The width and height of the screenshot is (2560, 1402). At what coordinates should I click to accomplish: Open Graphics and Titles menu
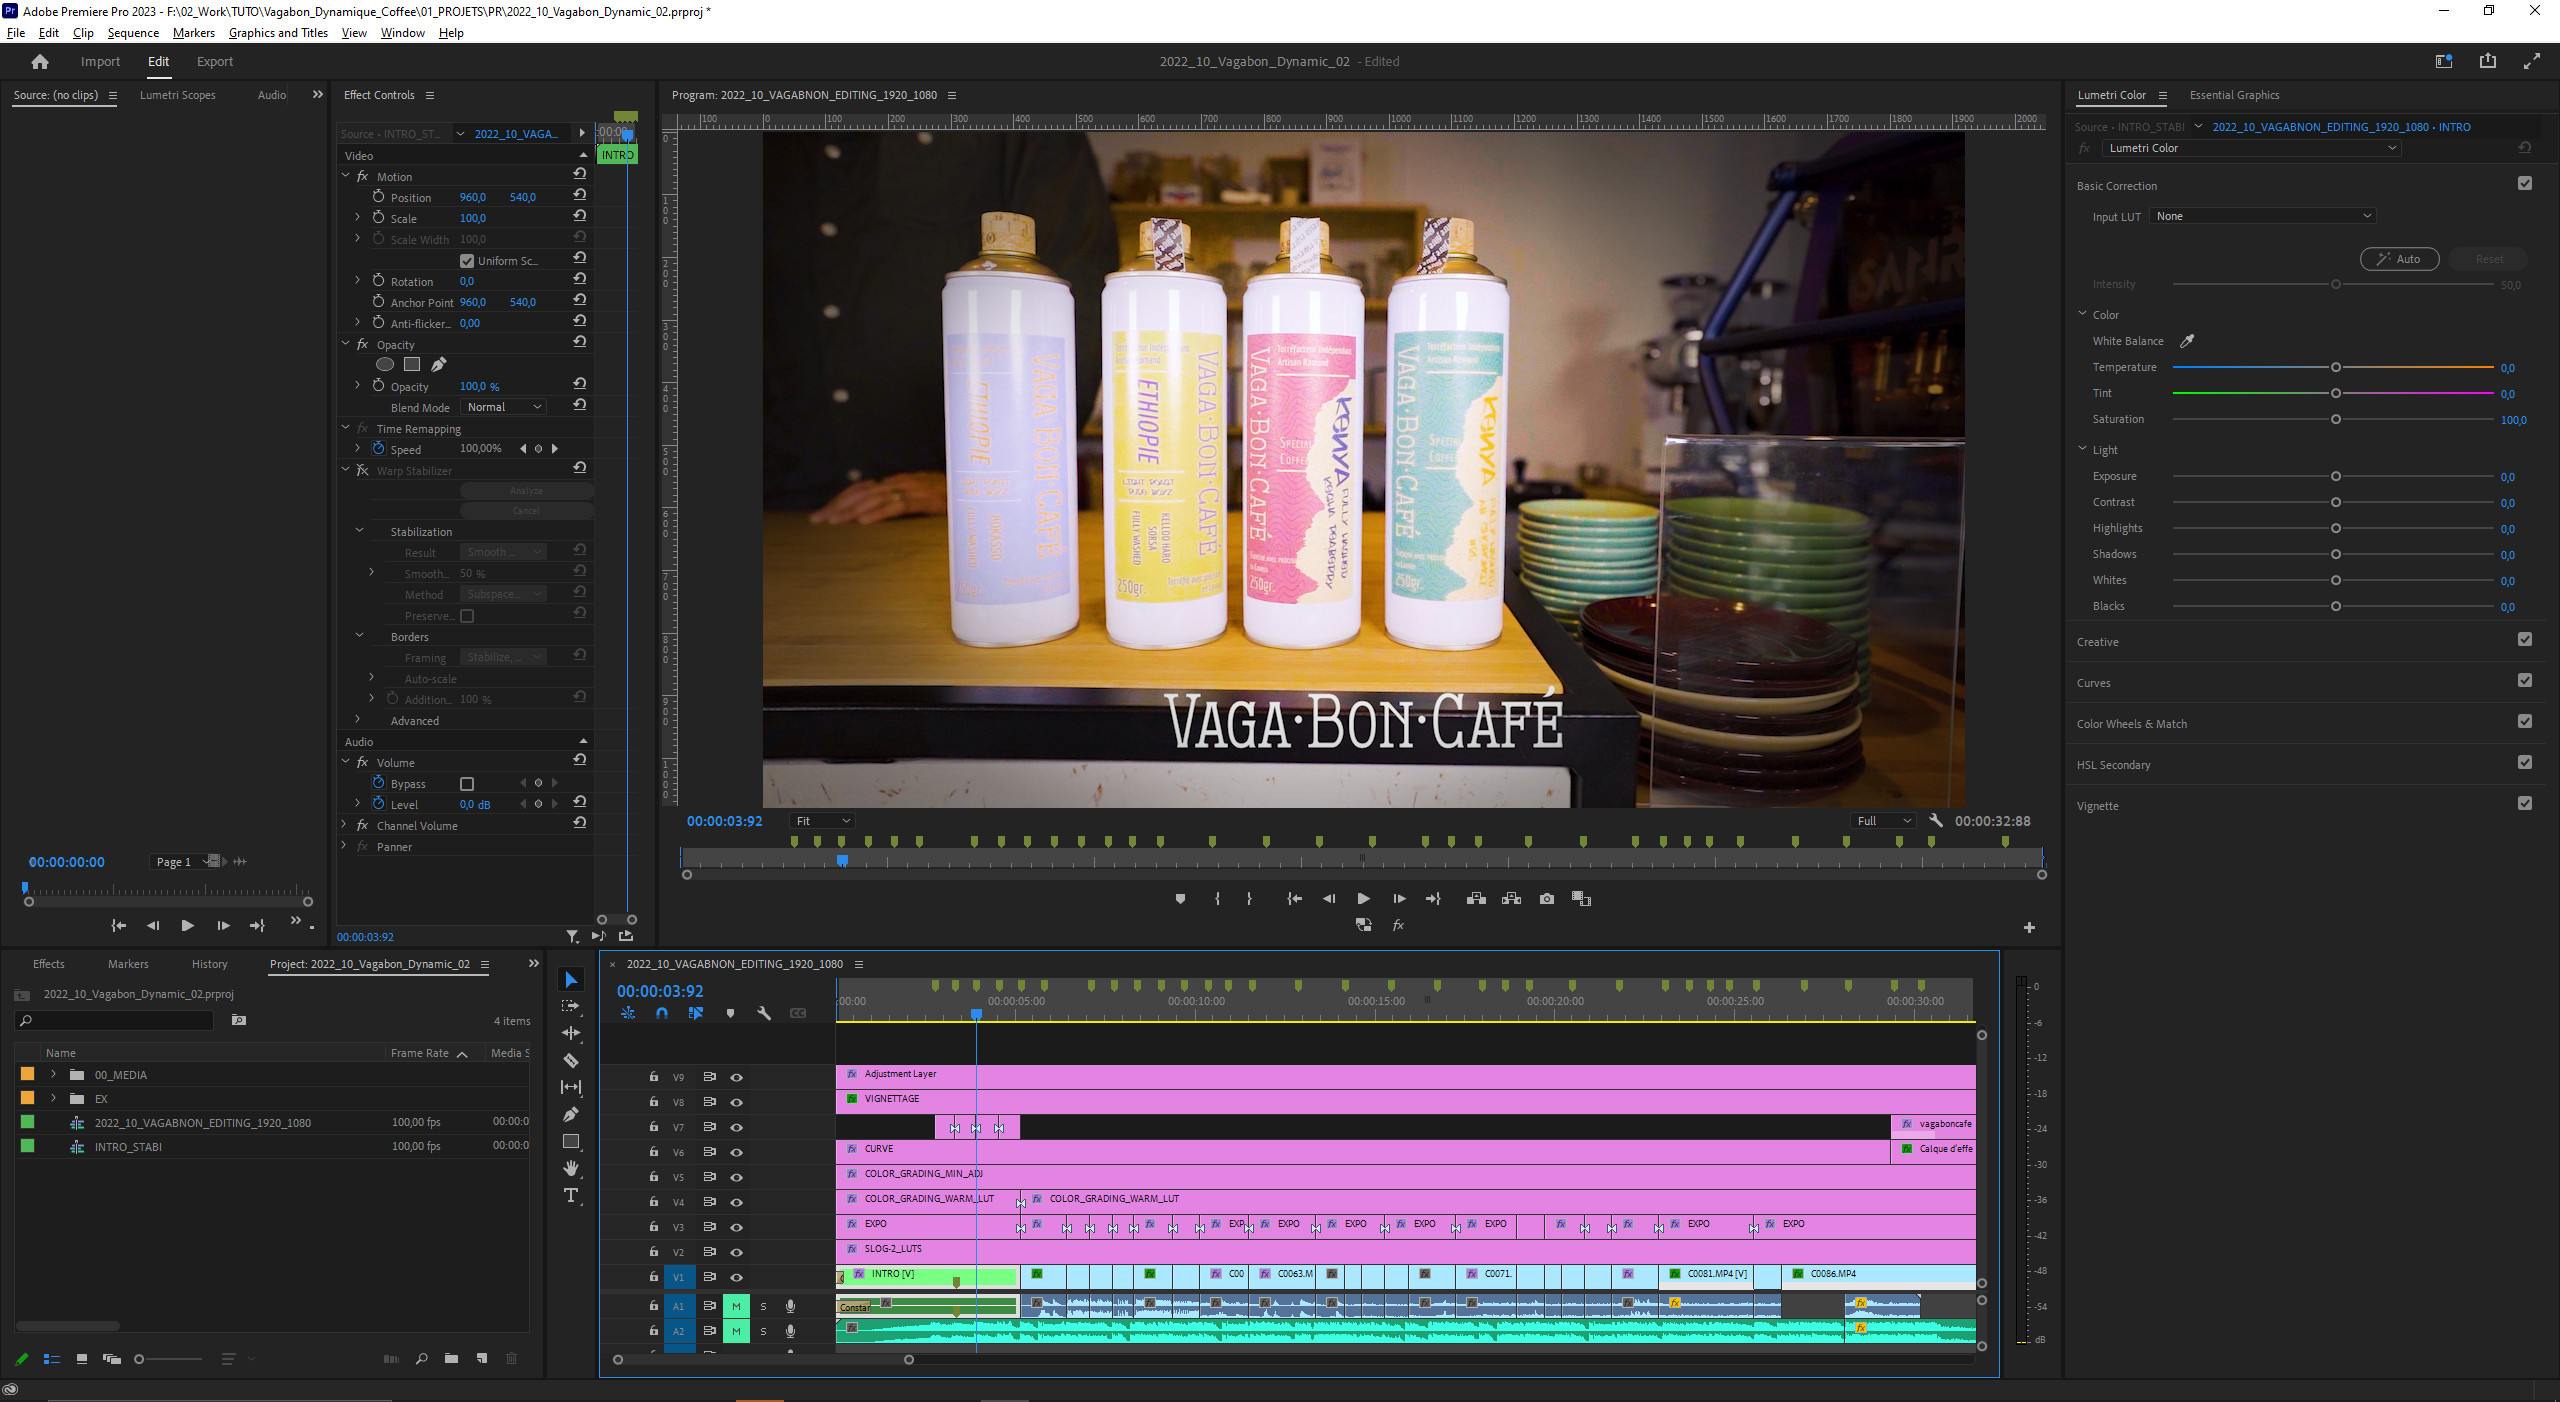point(278,33)
